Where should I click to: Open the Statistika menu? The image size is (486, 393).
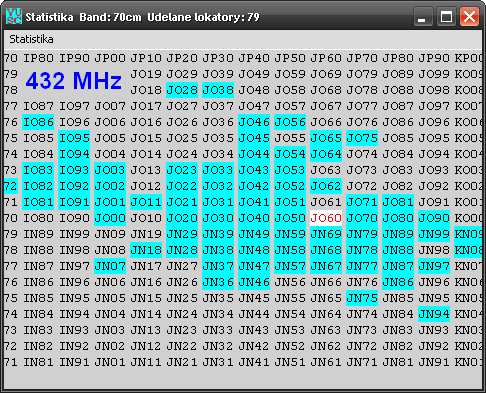(x=31, y=39)
